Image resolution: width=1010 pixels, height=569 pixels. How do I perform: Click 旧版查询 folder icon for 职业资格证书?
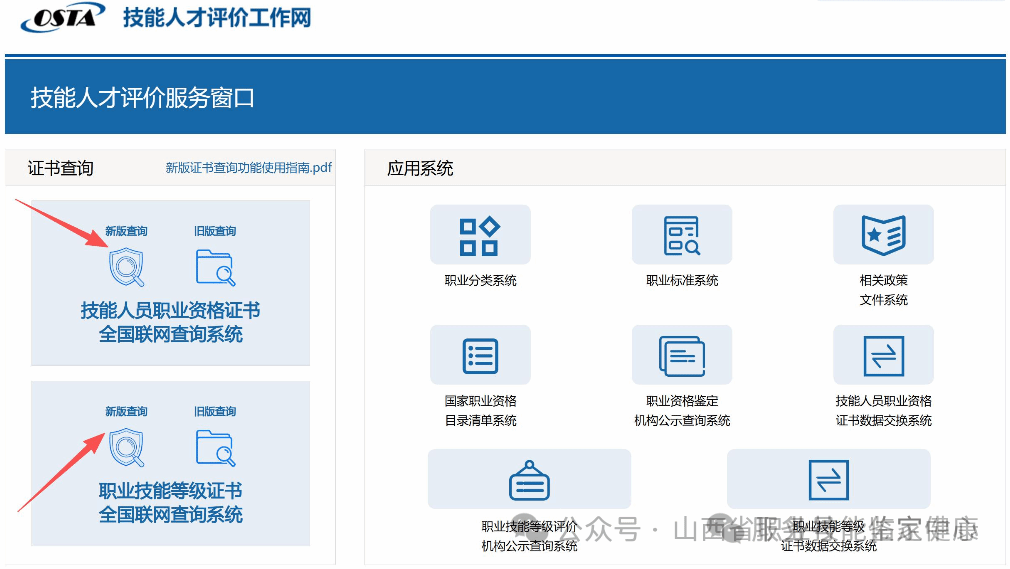[x=215, y=267]
